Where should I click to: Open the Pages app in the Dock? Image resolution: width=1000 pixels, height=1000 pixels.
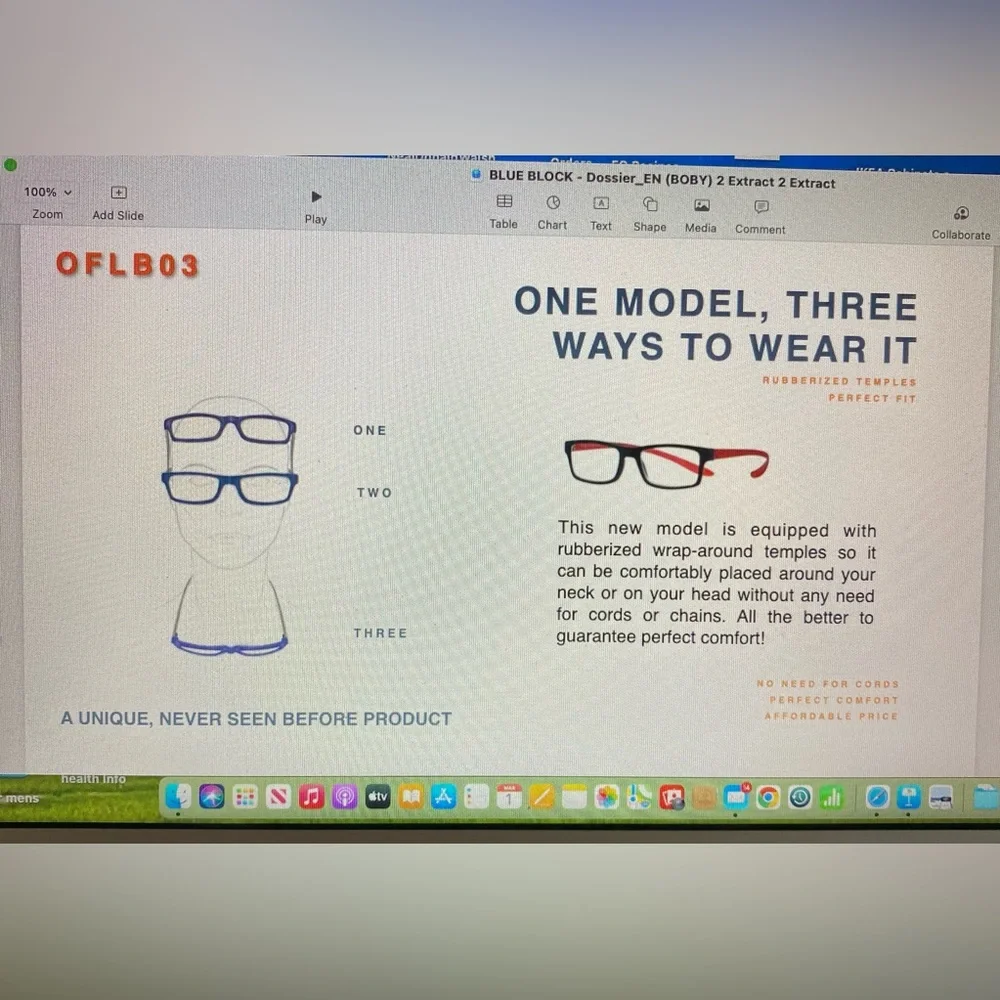[x=541, y=797]
